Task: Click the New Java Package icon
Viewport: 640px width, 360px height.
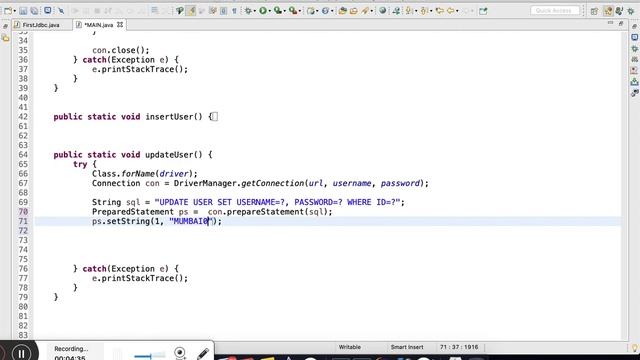Action: (311, 11)
